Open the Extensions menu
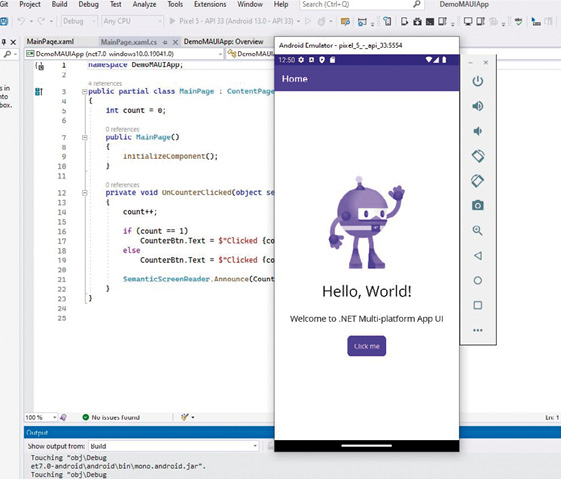The height and width of the screenshot is (479, 561). click(x=210, y=4)
